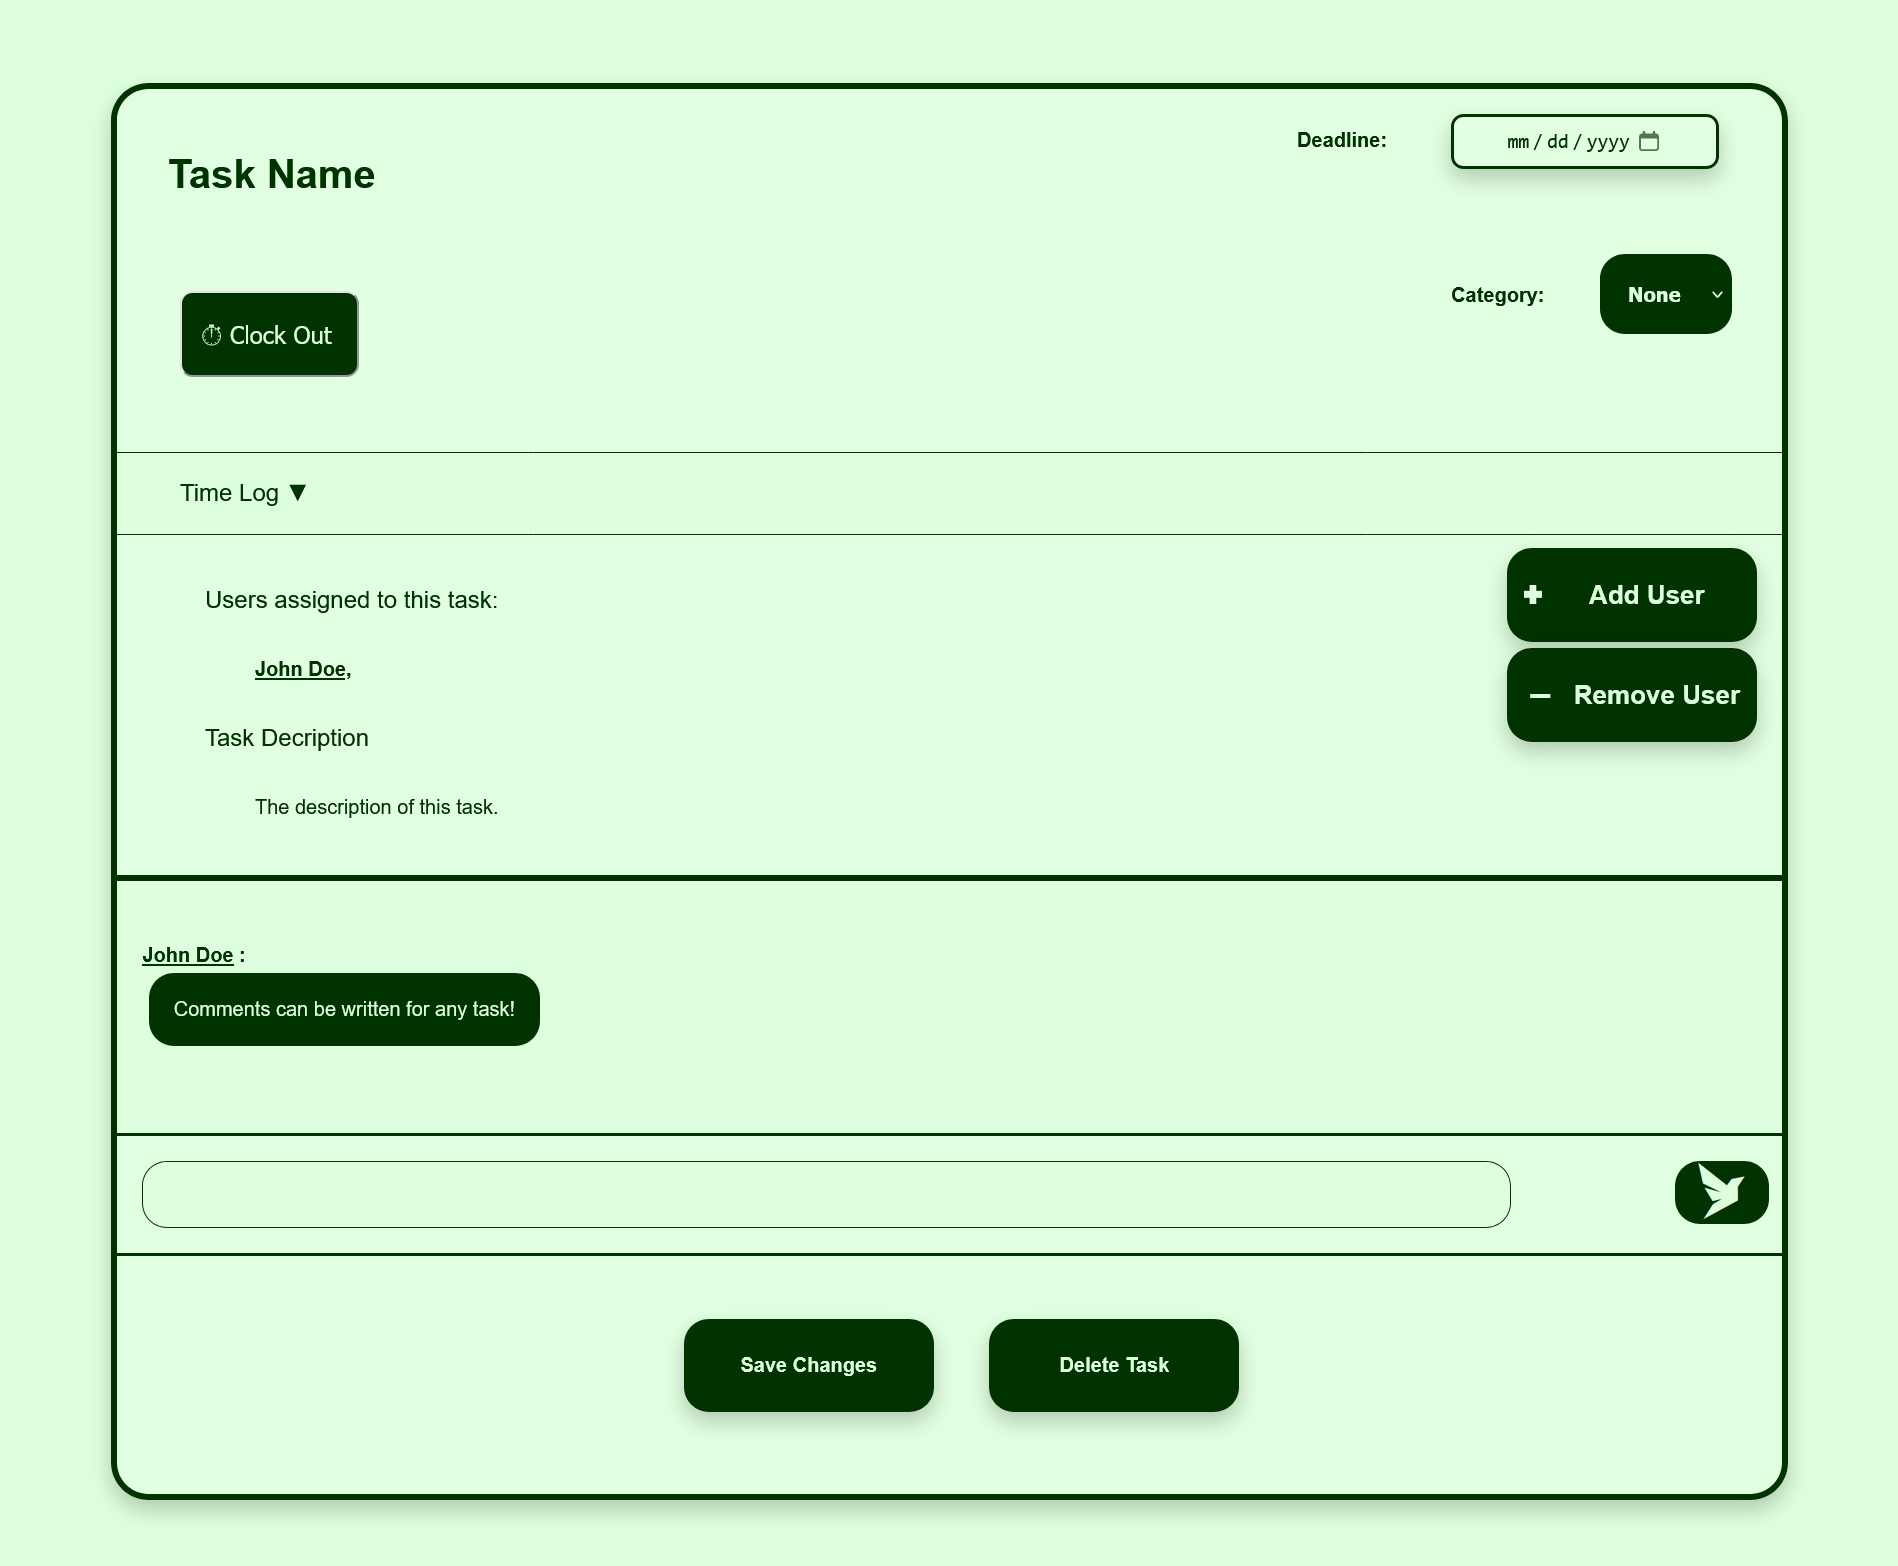Click the minus icon on Remove User
The height and width of the screenshot is (1566, 1898).
pyautogui.click(x=1540, y=696)
